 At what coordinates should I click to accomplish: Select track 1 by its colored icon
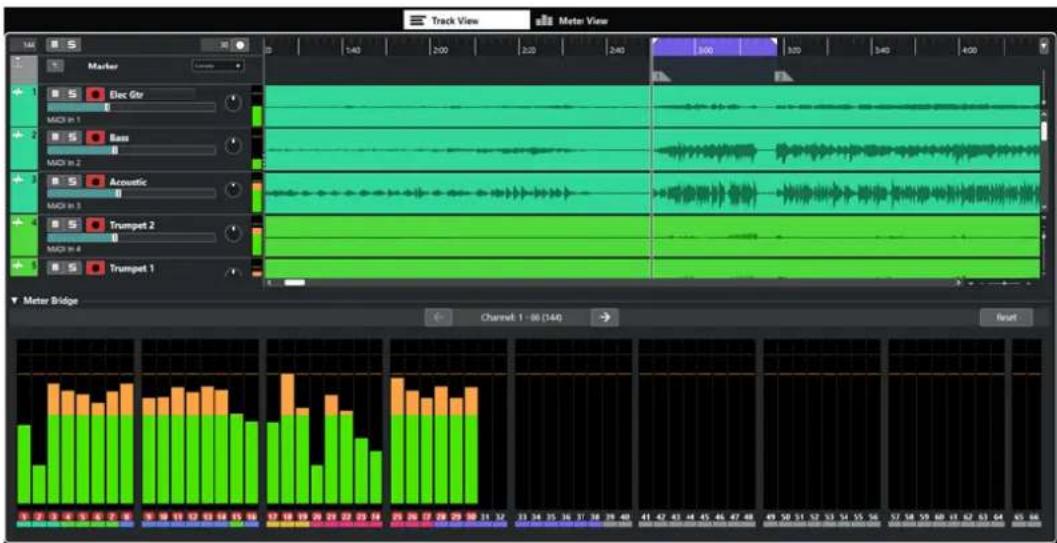point(24,106)
